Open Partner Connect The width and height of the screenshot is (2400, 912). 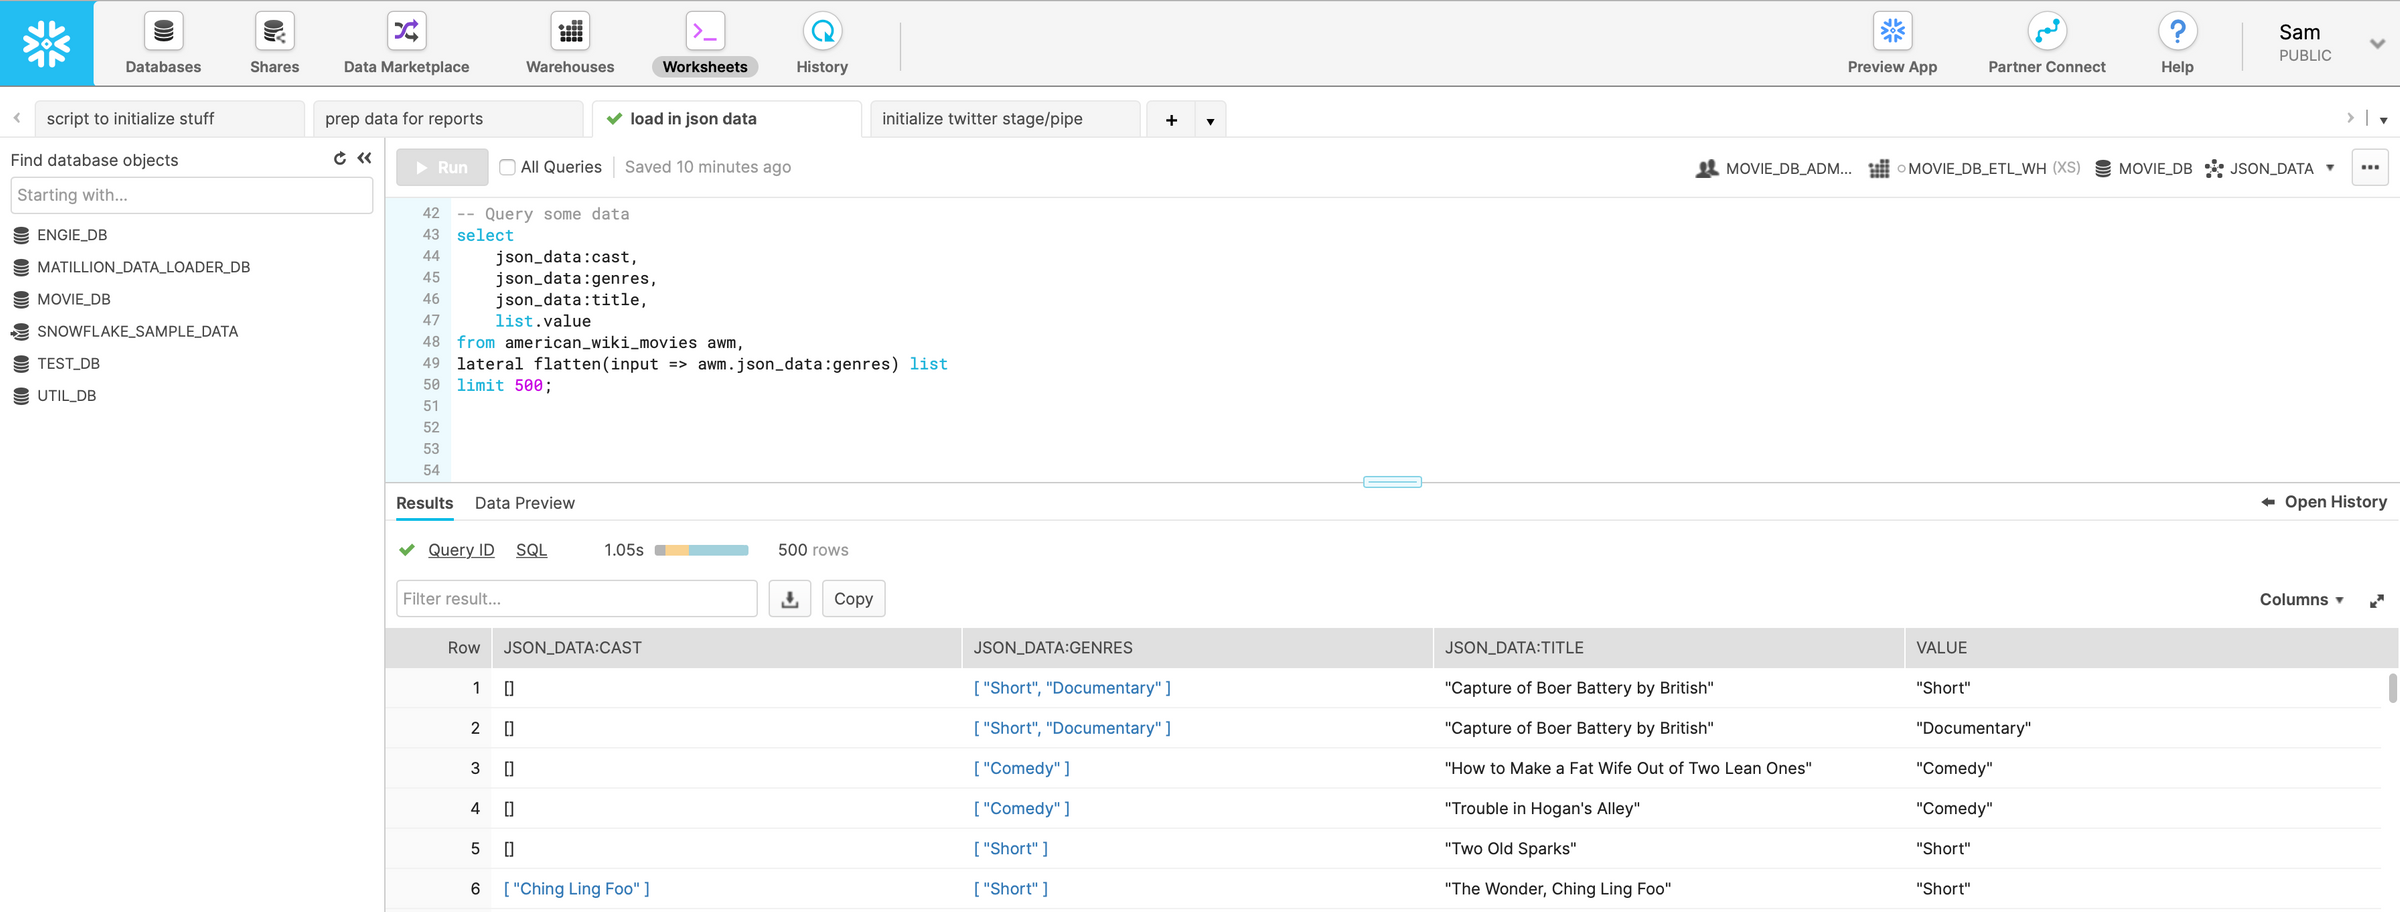[x=2045, y=42]
